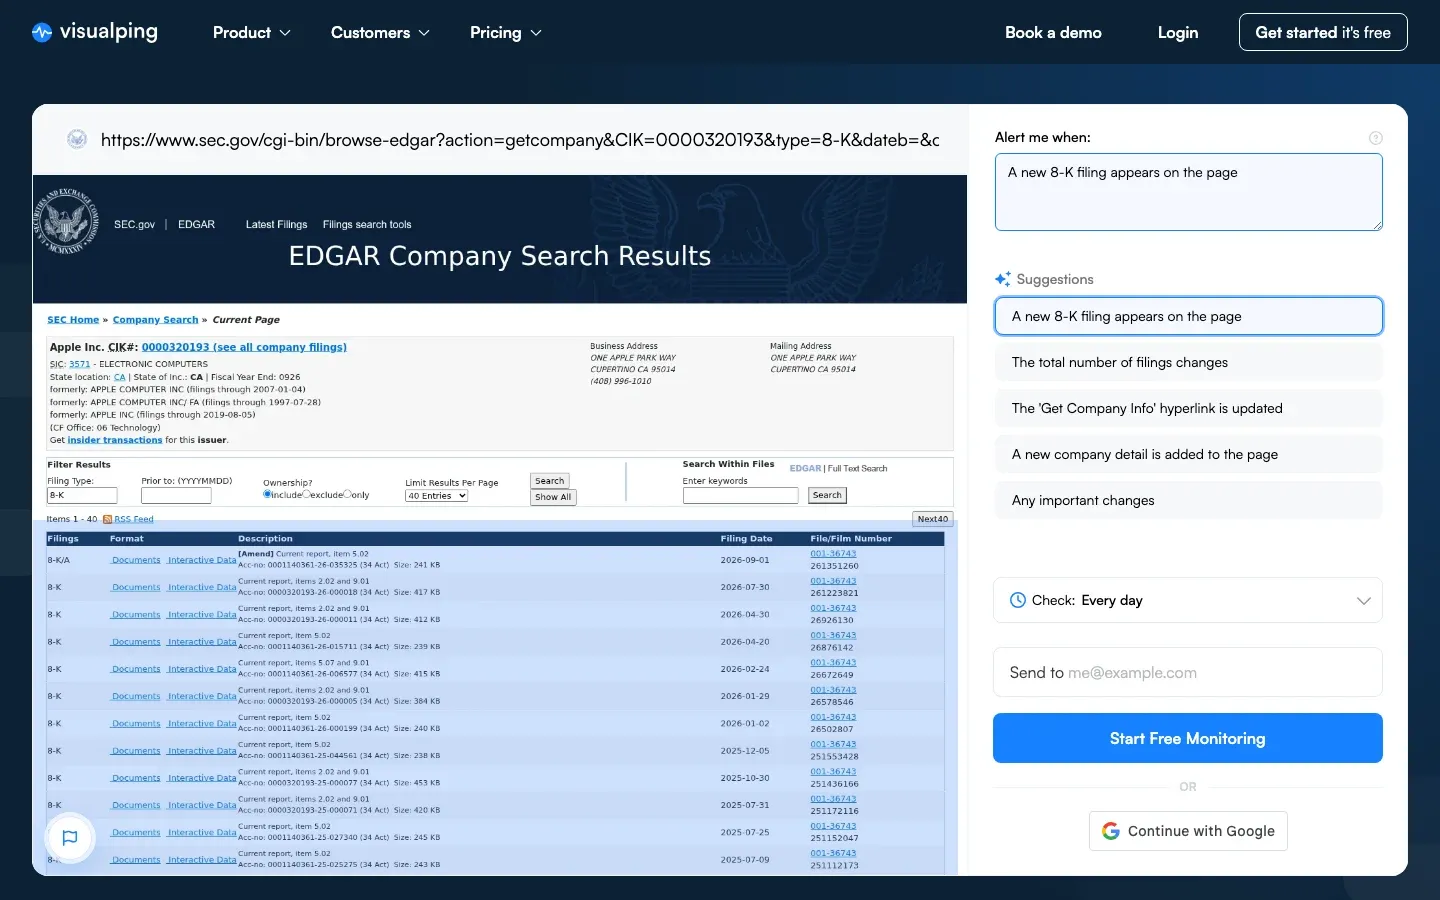Click the clock icon in the Check frequency box
This screenshot has width=1440, height=900.
coord(1018,600)
